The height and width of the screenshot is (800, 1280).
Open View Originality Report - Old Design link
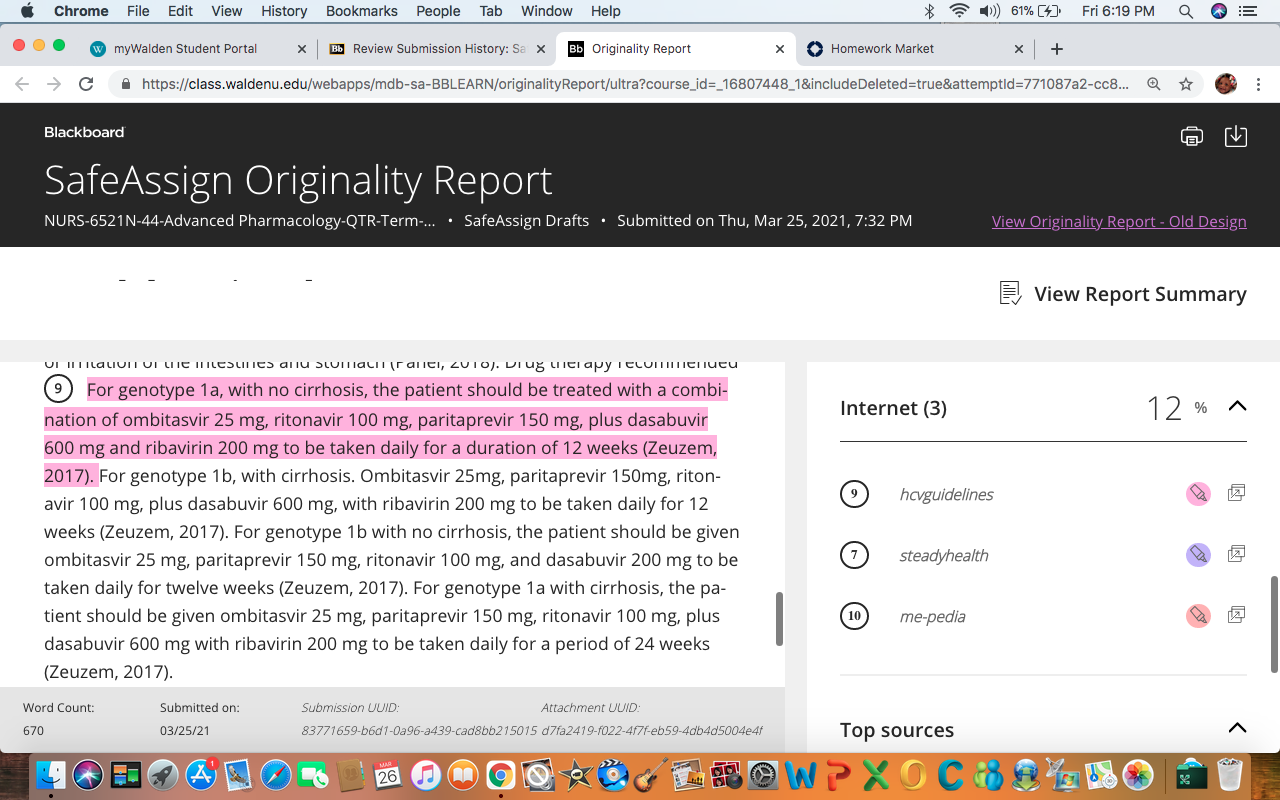coord(1119,221)
